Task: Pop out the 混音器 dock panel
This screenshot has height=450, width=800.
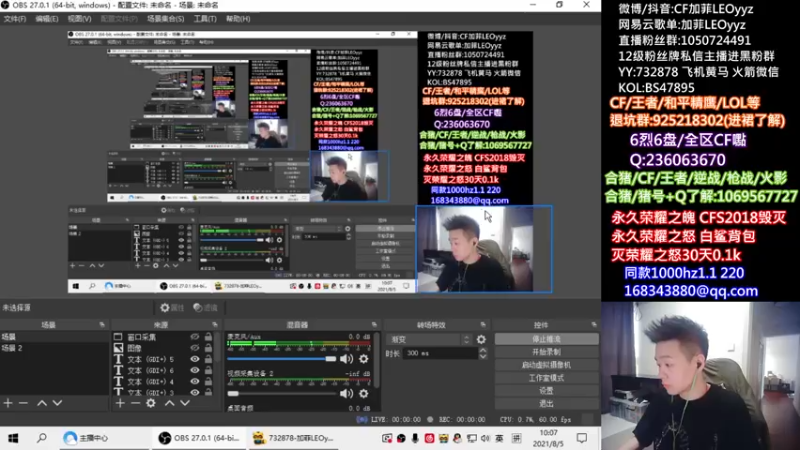Action: (374, 324)
